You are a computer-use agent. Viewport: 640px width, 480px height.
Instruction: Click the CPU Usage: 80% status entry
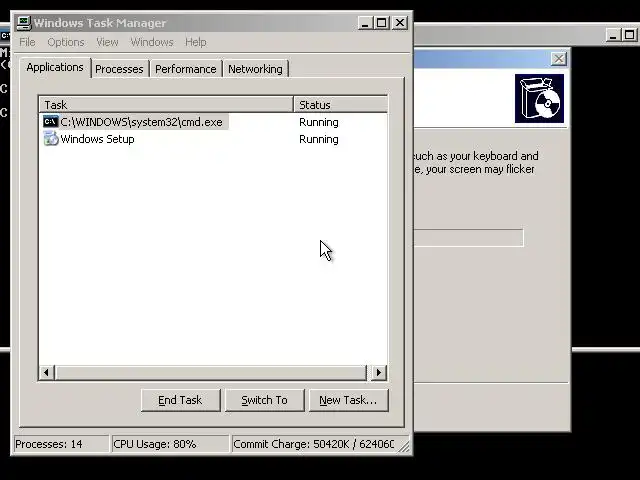coord(170,444)
